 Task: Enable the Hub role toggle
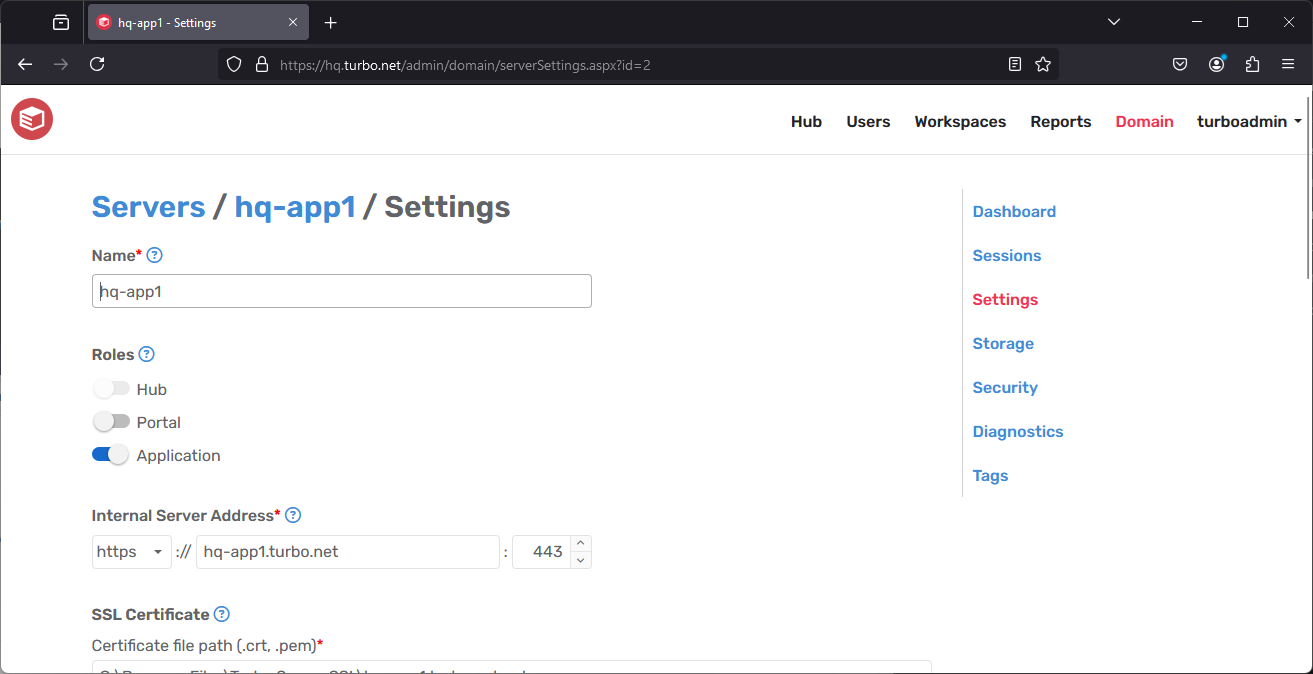[110, 388]
